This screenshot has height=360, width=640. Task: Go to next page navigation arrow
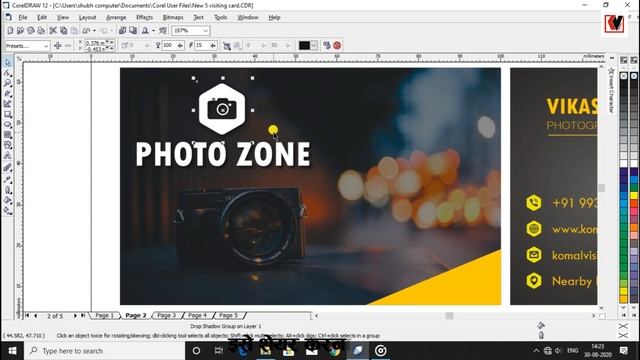point(75,316)
